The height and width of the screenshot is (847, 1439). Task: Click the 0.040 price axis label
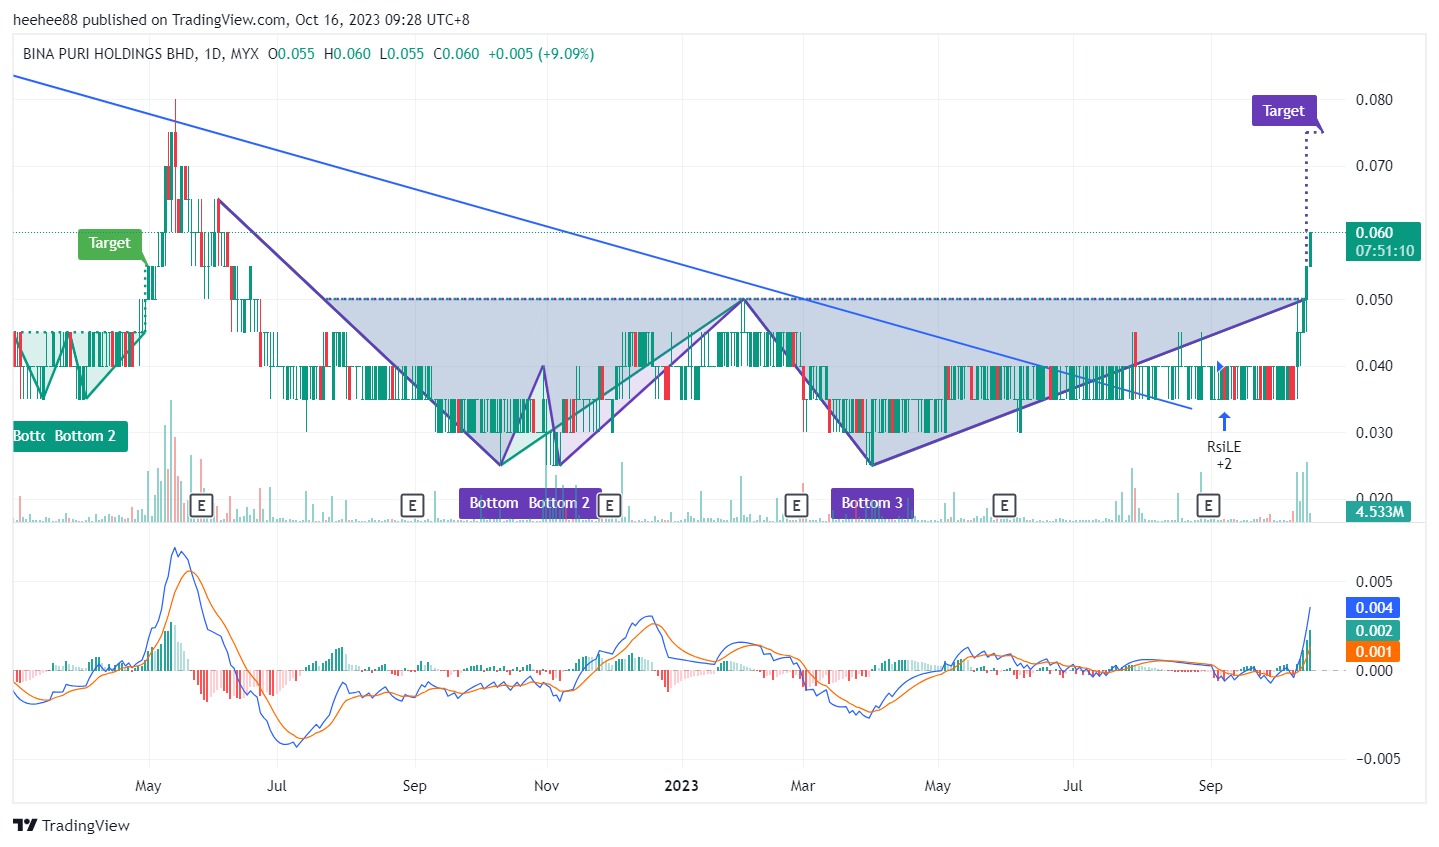1374,366
